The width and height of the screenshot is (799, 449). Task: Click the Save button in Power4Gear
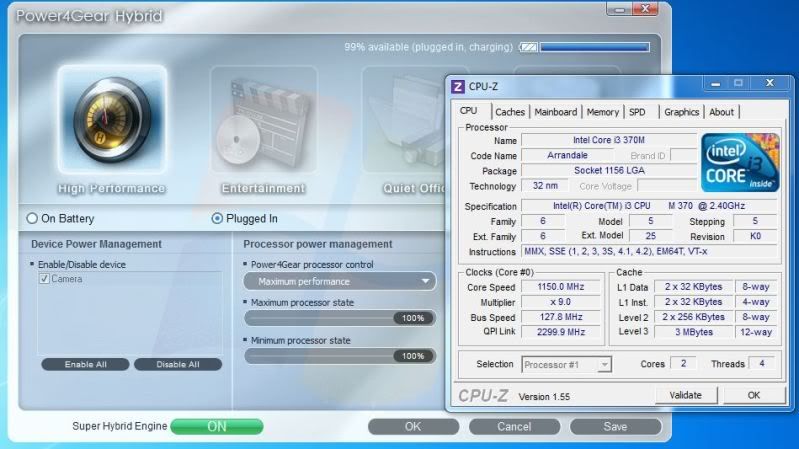coord(615,427)
